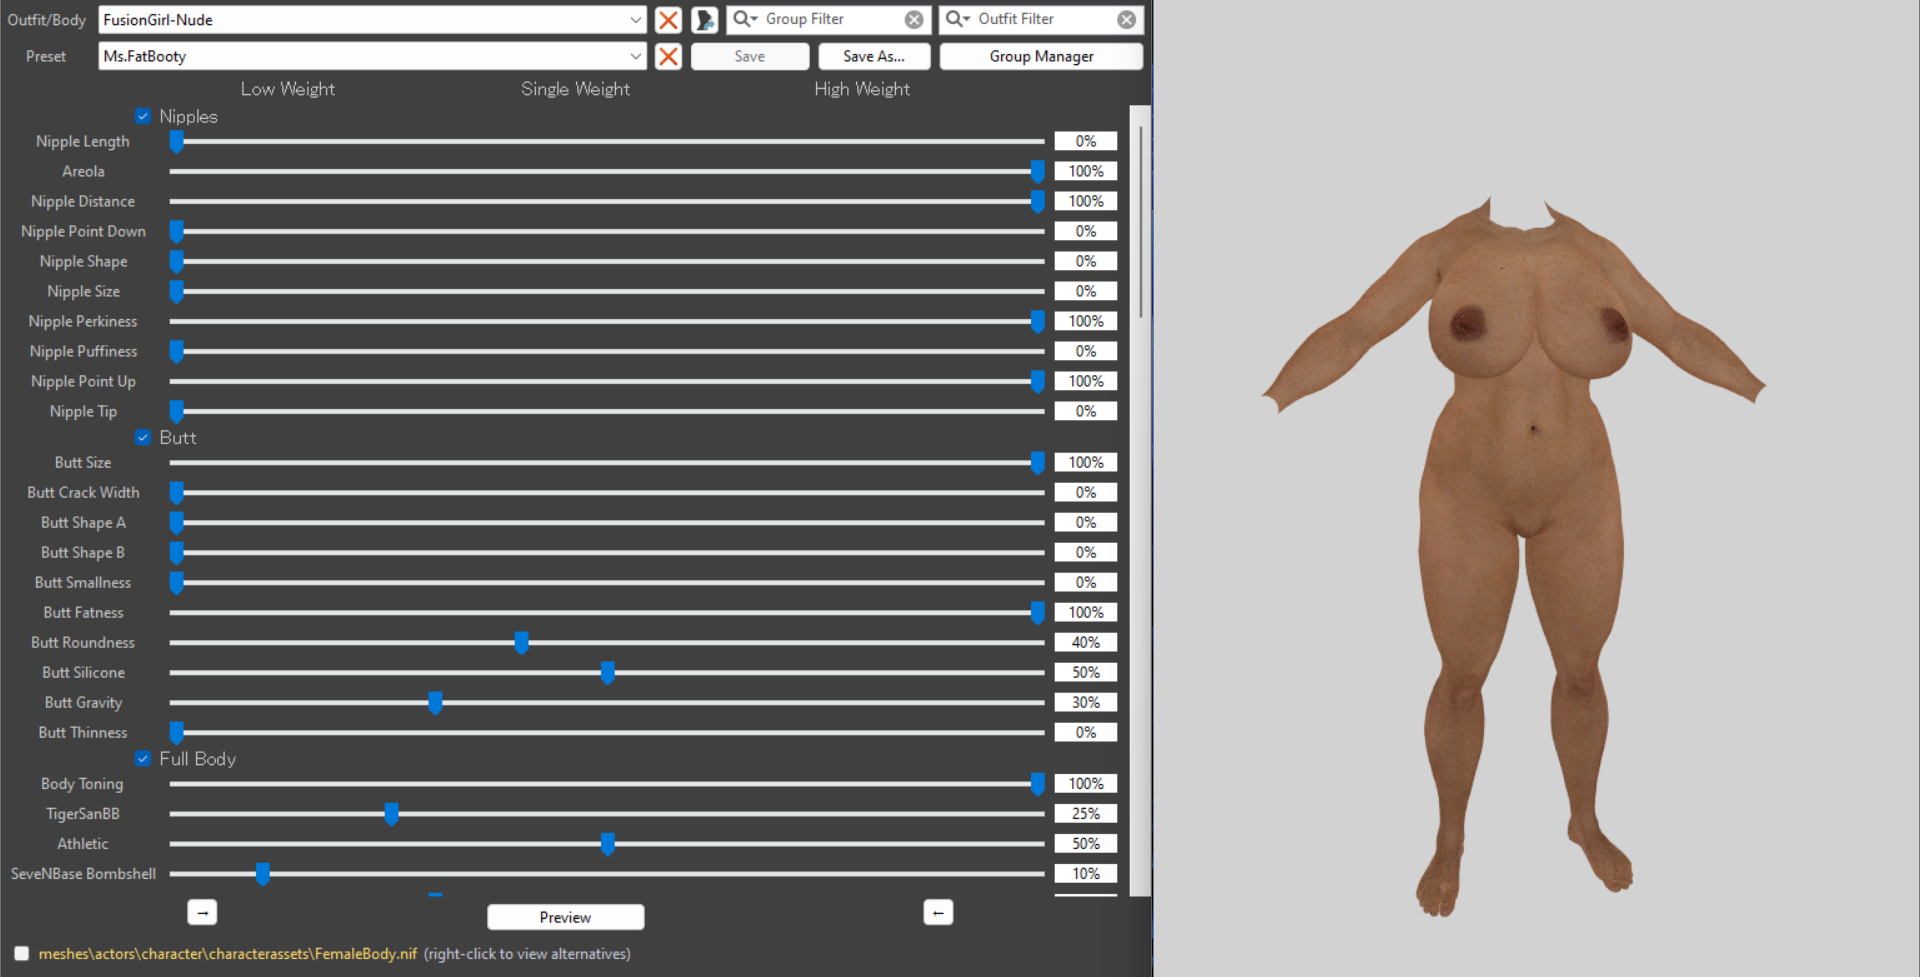Viewport: 1920px width, 977px height.
Task: Click the Butt Crack Width slider handle
Action: point(176,493)
